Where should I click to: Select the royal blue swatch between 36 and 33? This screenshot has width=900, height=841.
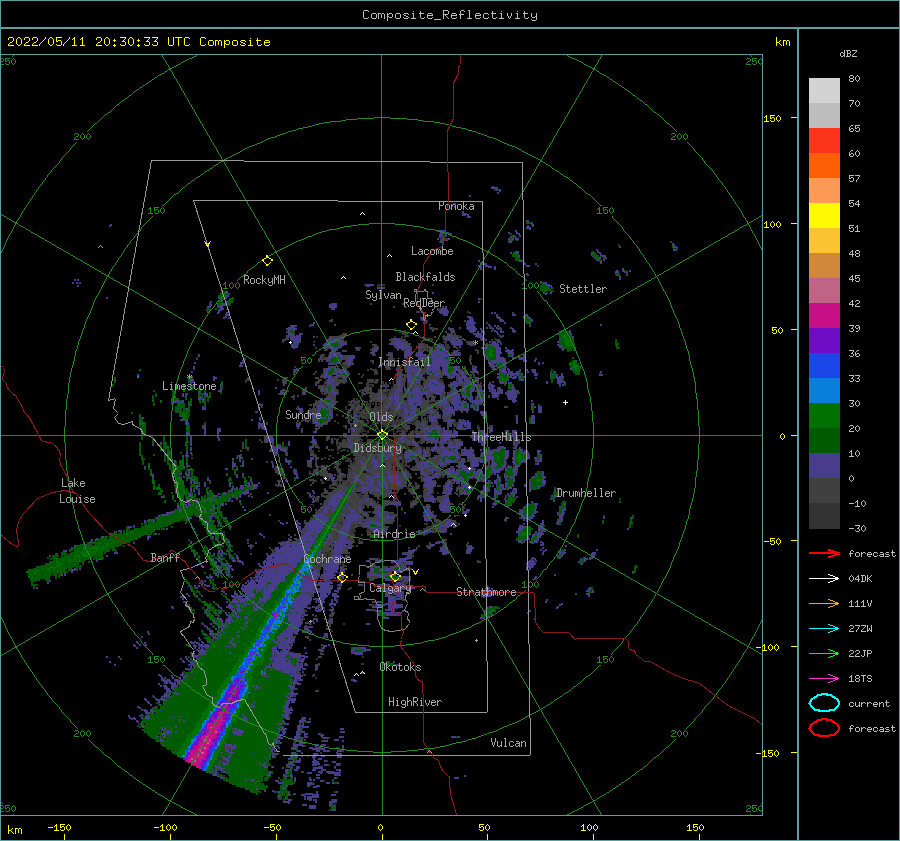click(824, 366)
